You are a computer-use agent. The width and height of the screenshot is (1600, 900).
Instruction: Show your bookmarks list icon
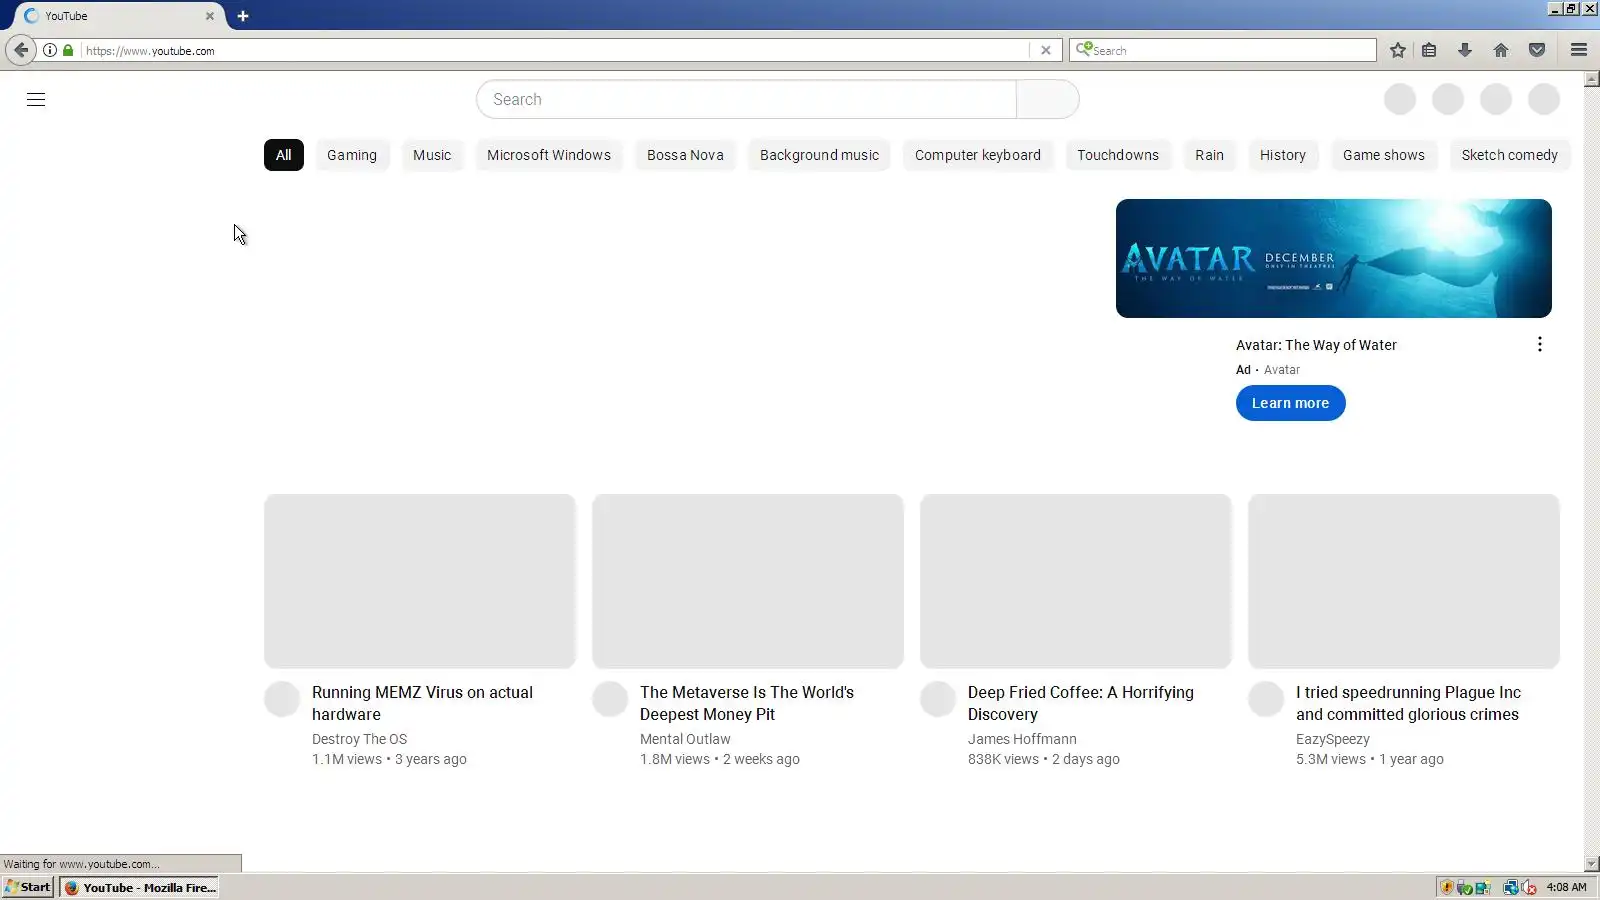click(1430, 50)
